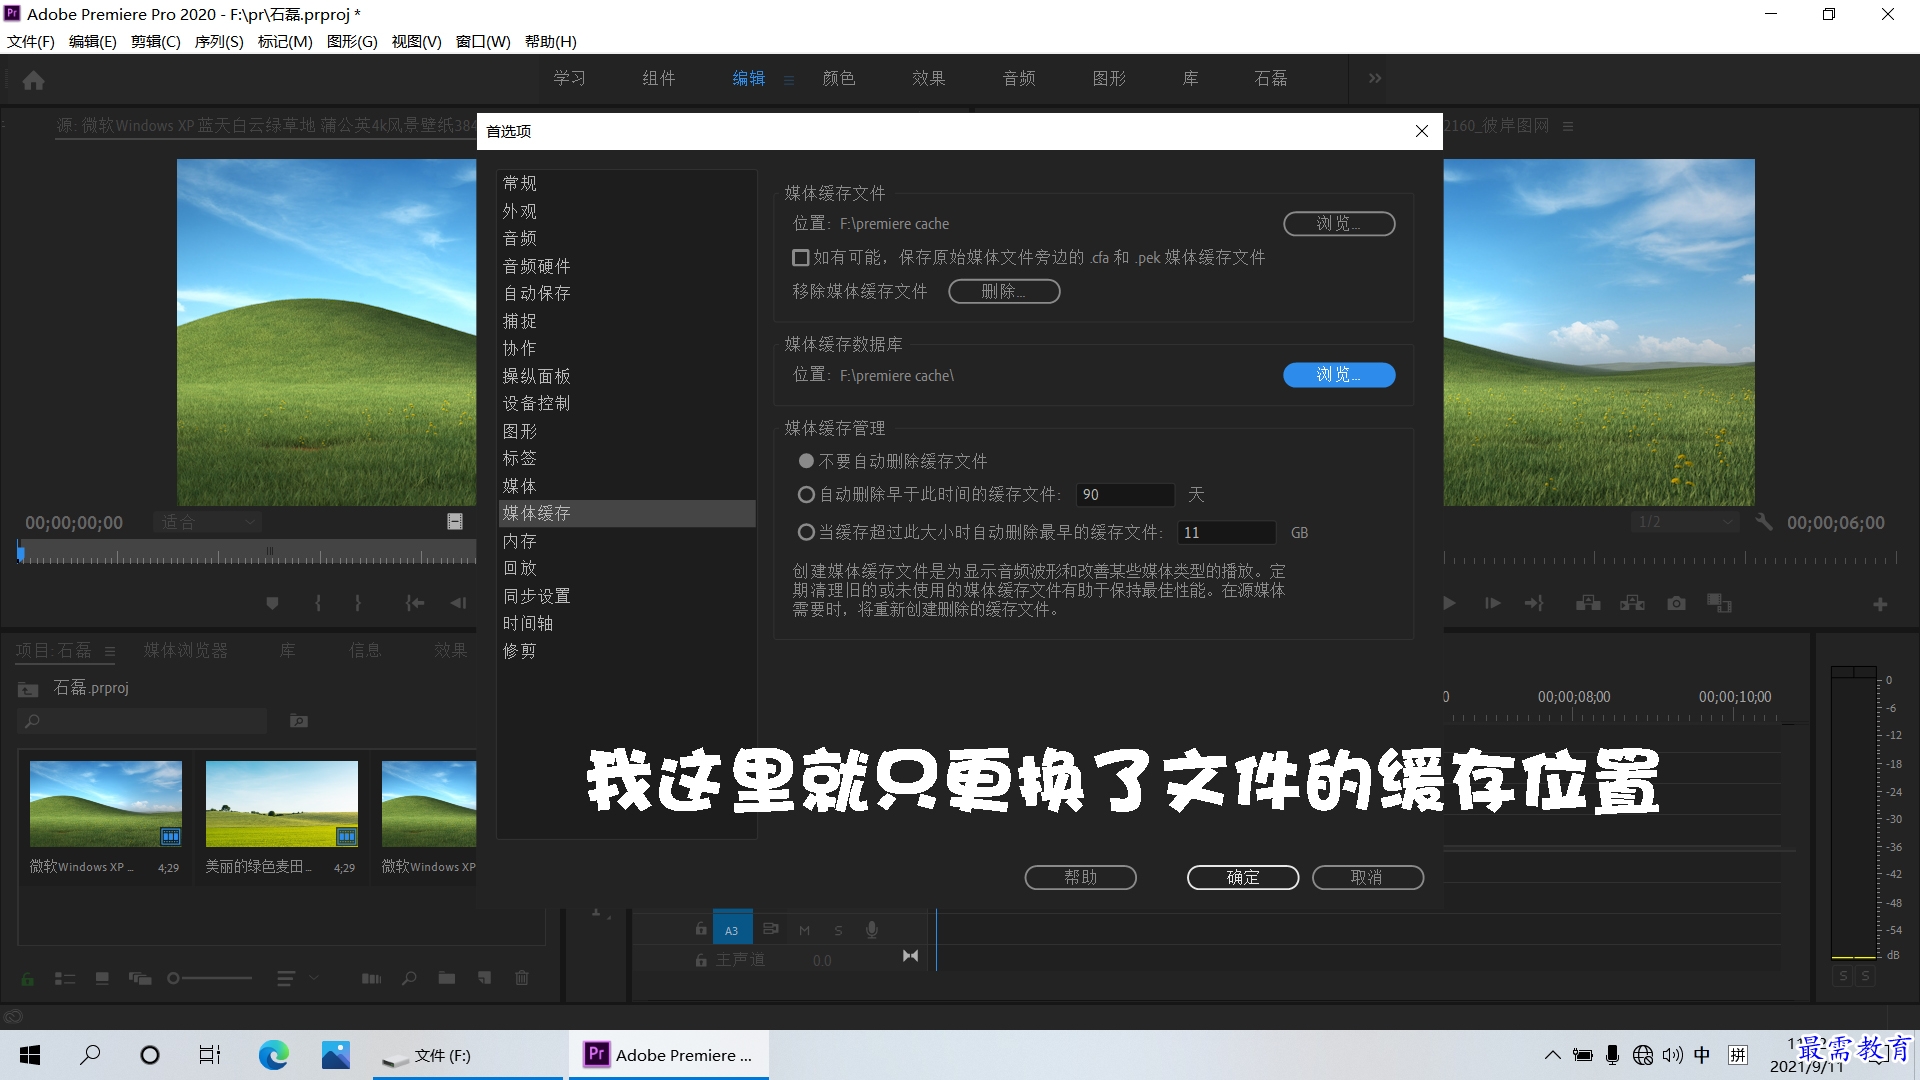Viewport: 1920px width, 1080px height.
Task: Click New Item icon in project panel
Action: pos(485,978)
